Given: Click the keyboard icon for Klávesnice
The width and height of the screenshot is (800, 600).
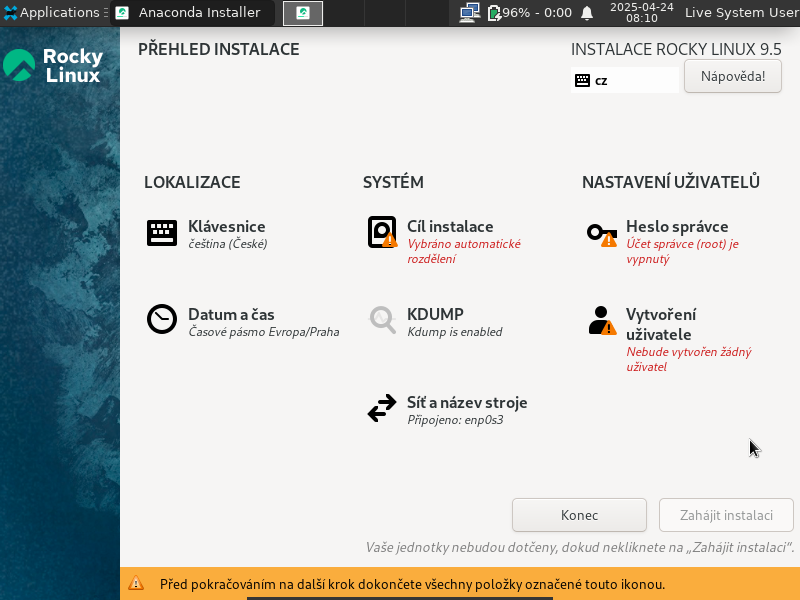Looking at the screenshot, I should click(x=162, y=233).
